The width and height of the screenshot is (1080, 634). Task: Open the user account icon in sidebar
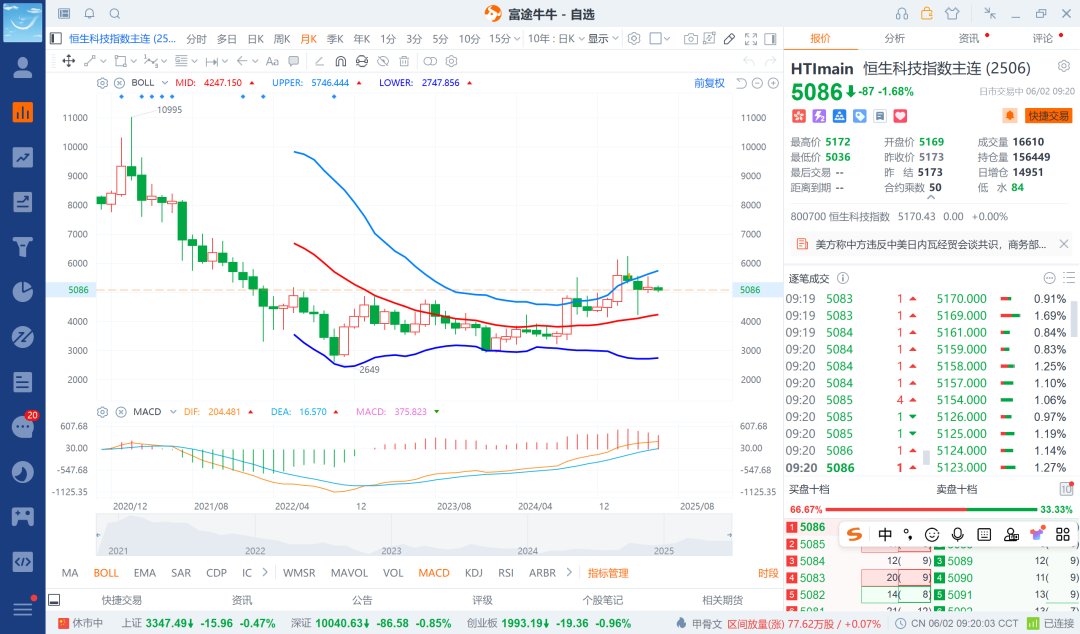pos(23,68)
